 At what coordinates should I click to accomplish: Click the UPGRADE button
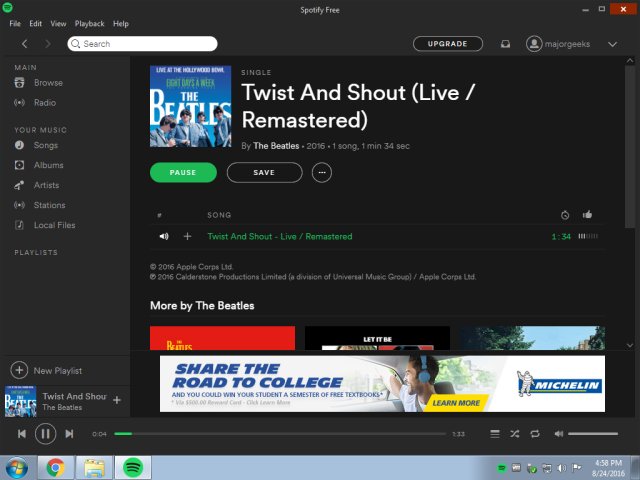pos(447,44)
